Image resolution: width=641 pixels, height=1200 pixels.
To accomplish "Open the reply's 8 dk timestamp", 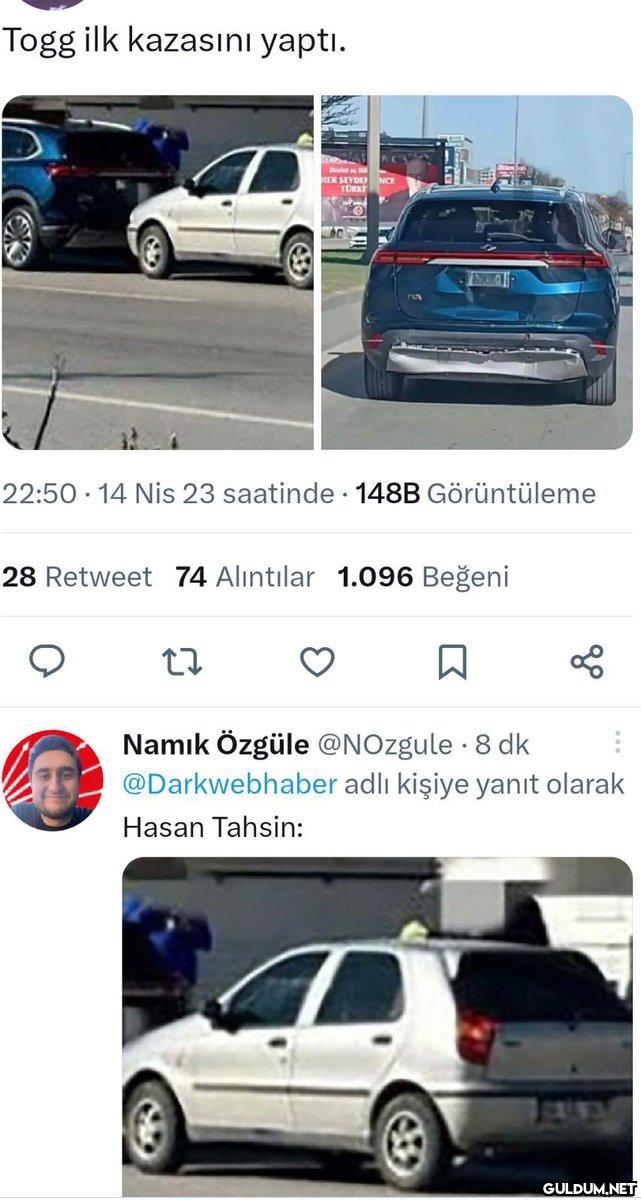I will (502, 745).
